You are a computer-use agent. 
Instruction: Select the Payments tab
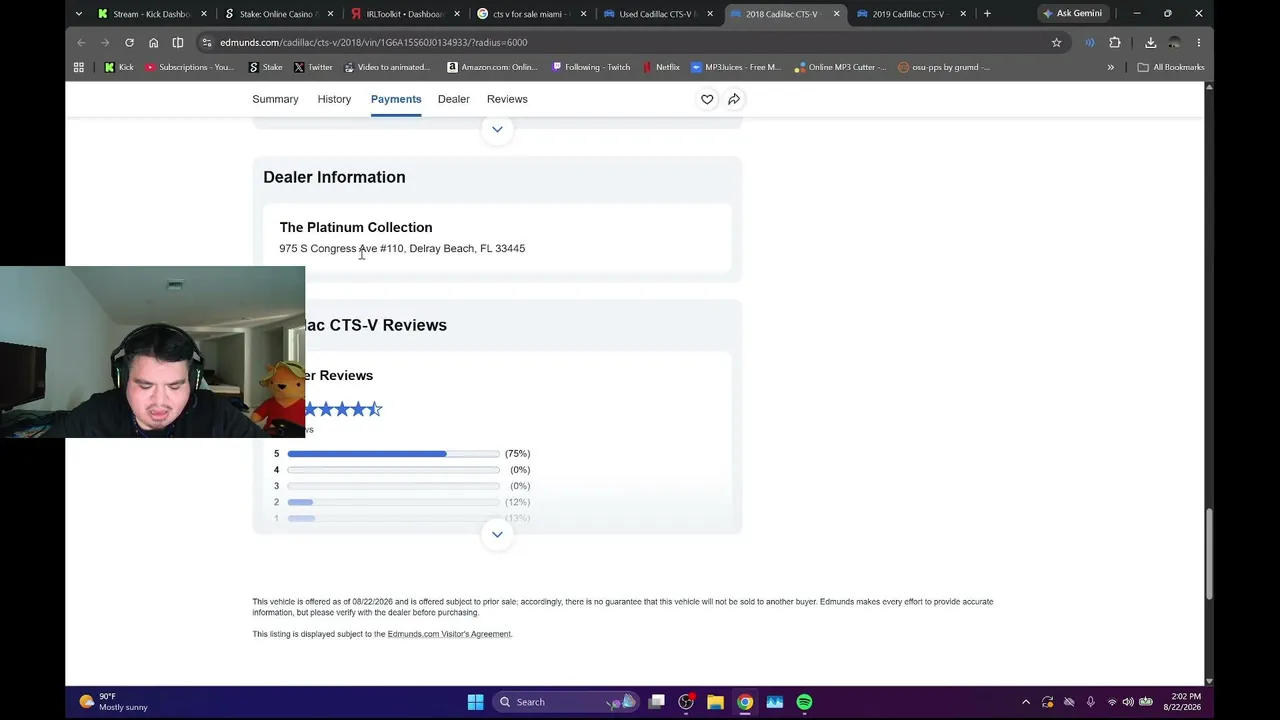pos(396,99)
